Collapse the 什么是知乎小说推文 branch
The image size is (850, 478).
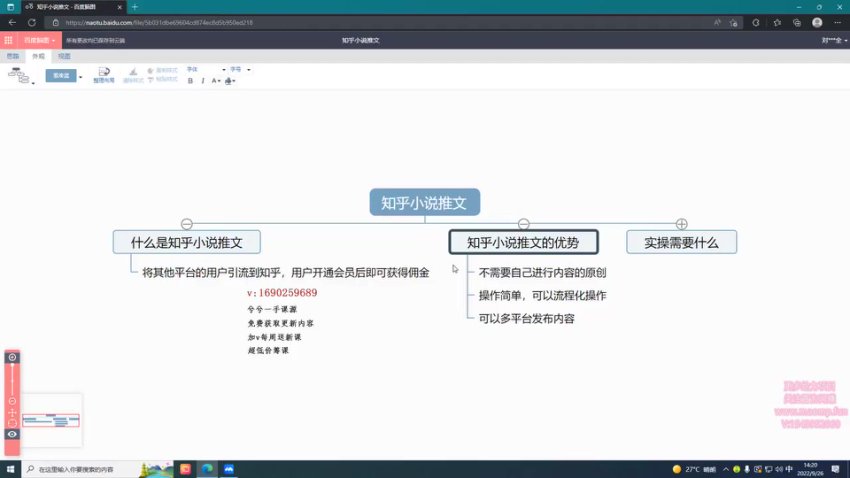tap(186, 224)
